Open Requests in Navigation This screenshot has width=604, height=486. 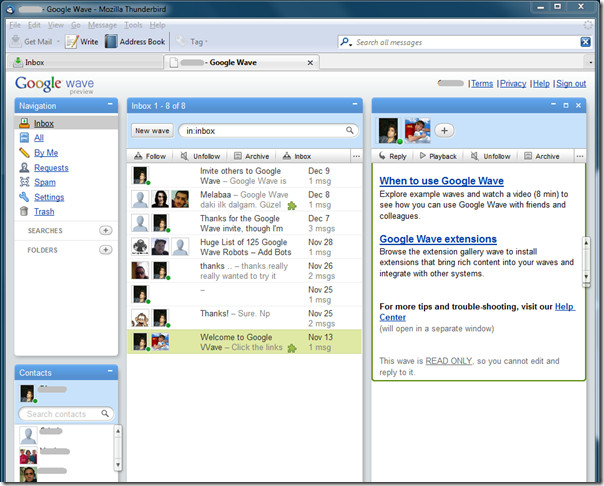click(51, 168)
